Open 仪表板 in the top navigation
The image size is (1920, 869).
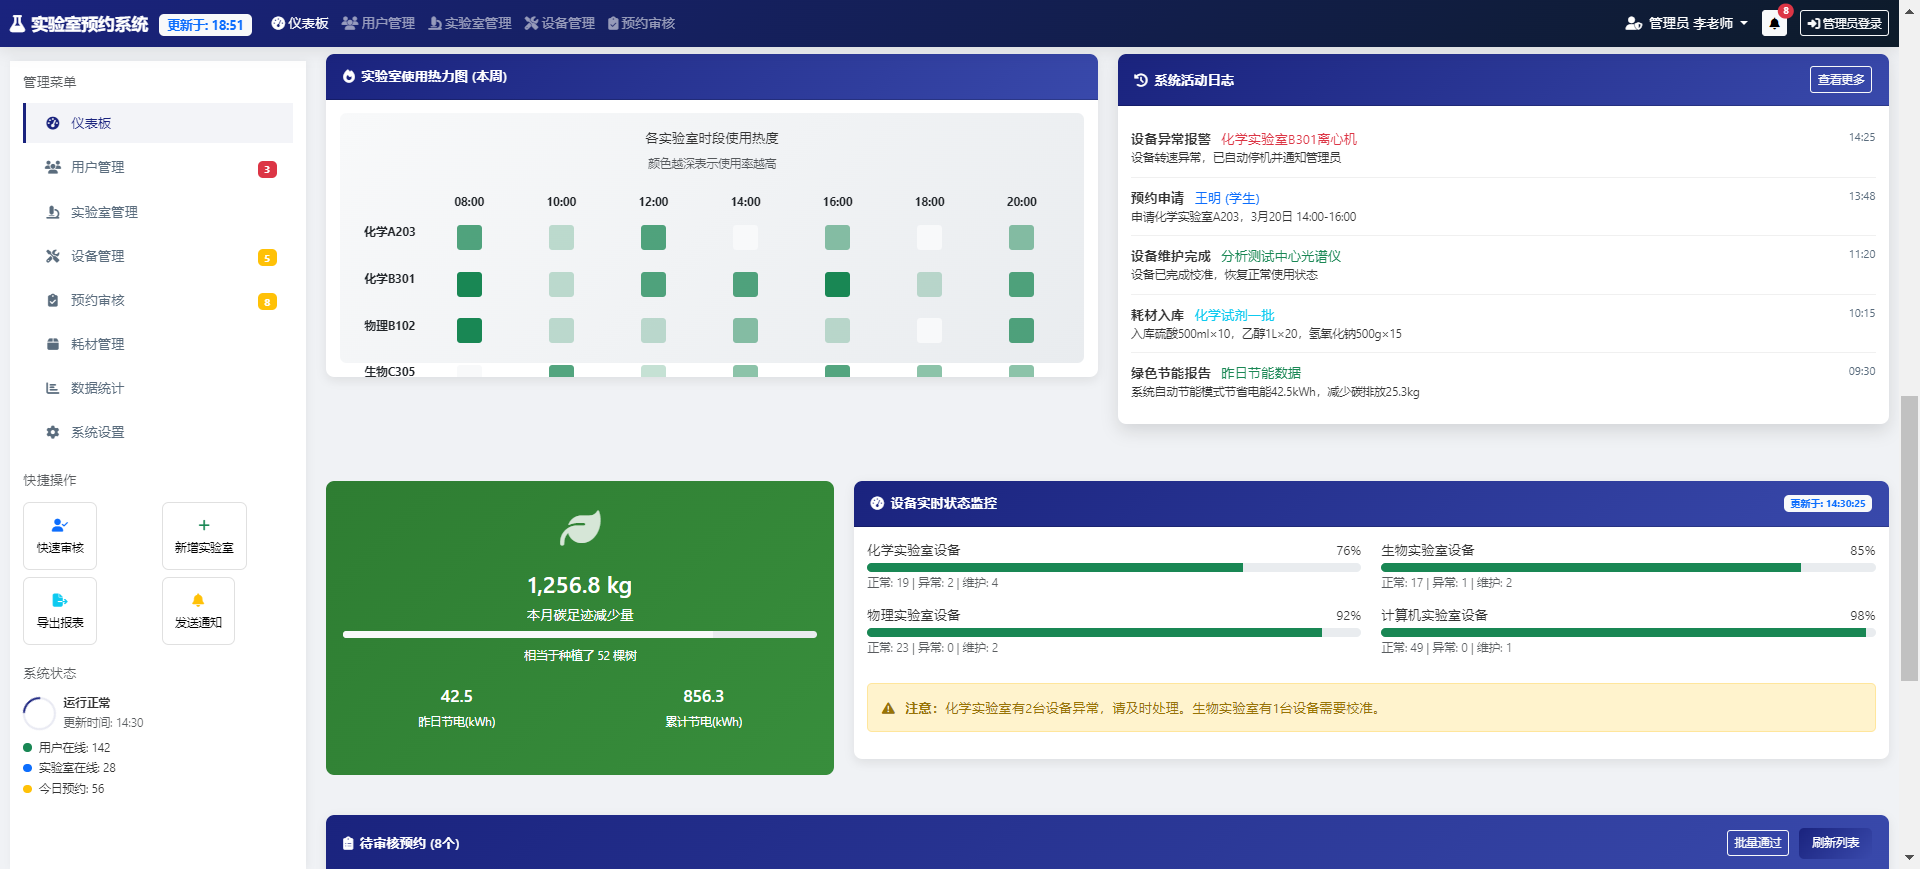[x=300, y=23]
